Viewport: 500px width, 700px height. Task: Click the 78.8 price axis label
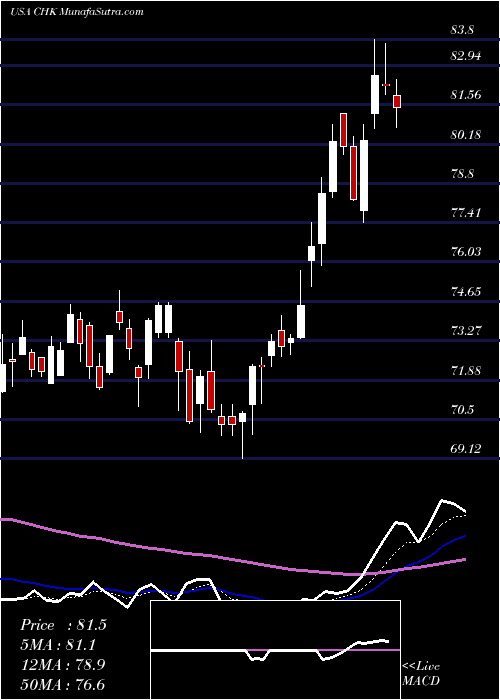tap(462, 174)
